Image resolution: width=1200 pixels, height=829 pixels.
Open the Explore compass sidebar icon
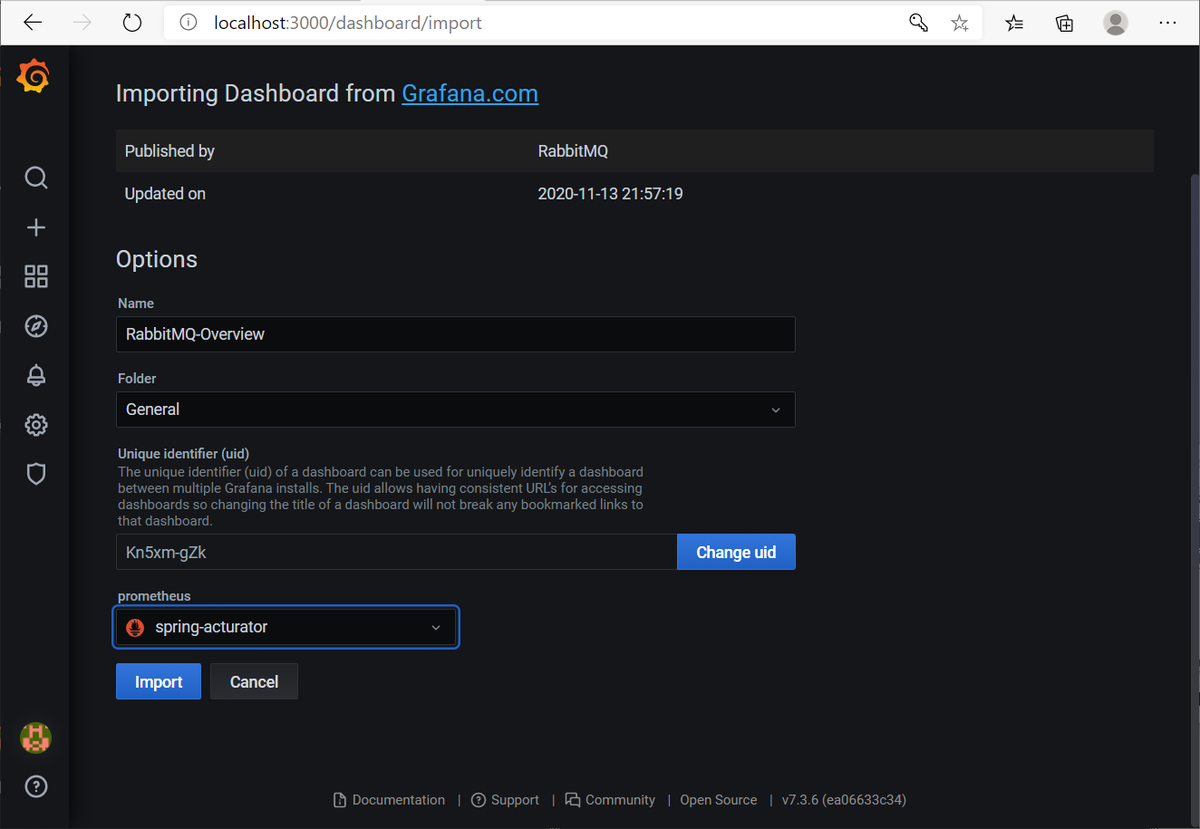point(36,326)
